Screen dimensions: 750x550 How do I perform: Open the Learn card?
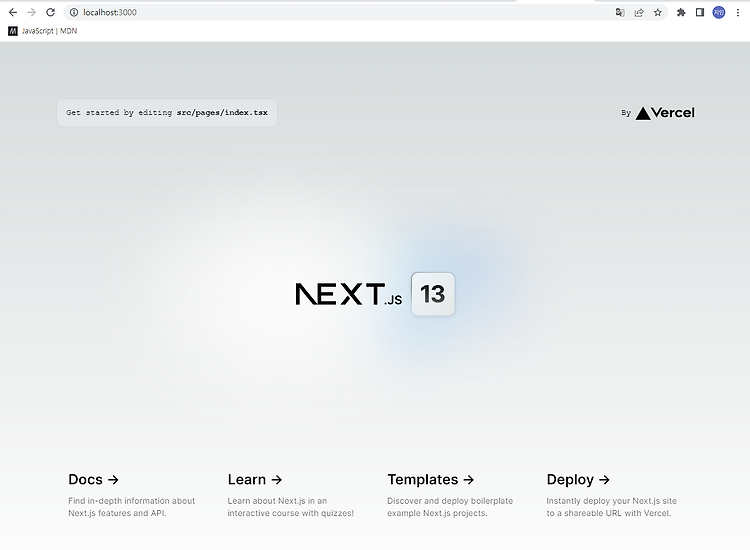[x=292, y=495]
